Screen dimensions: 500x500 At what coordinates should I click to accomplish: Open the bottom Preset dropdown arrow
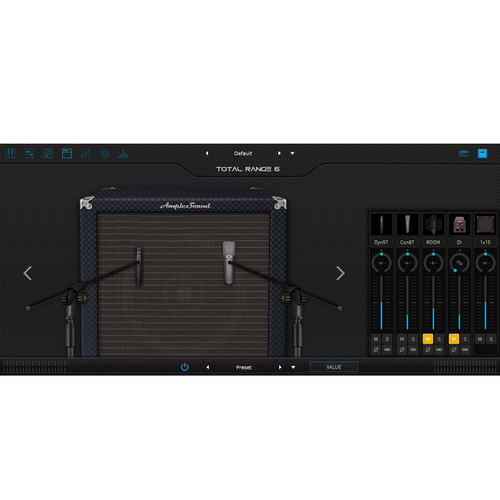293,367
